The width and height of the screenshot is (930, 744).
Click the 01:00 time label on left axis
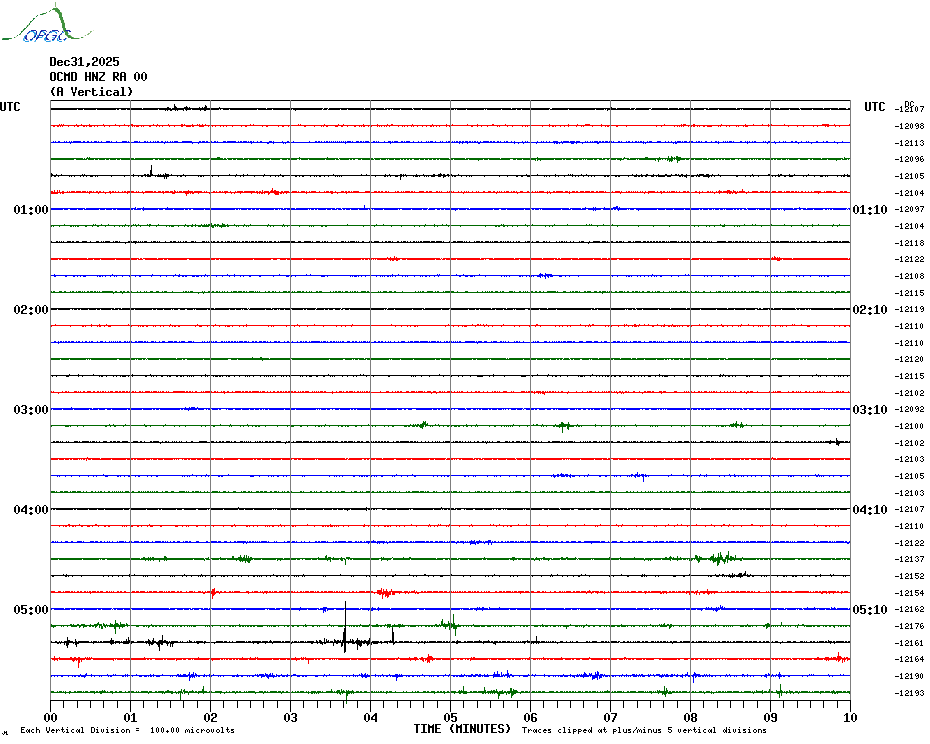[x=31, y=210]
